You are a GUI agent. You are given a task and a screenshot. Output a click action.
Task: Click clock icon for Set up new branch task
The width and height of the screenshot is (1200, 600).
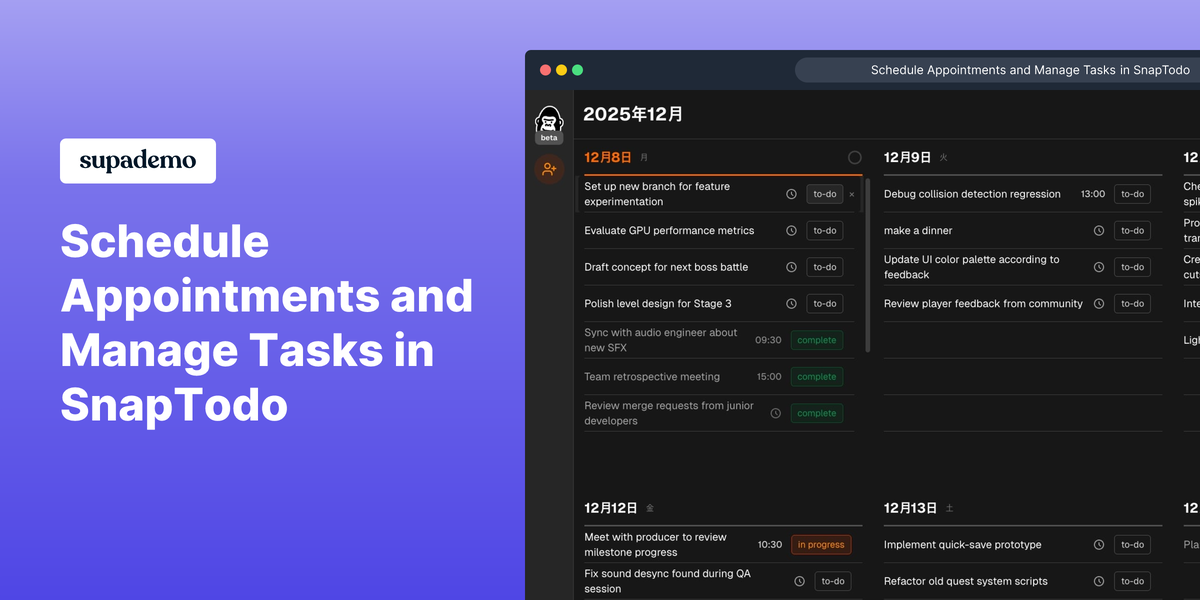click(x=791, y=194)
